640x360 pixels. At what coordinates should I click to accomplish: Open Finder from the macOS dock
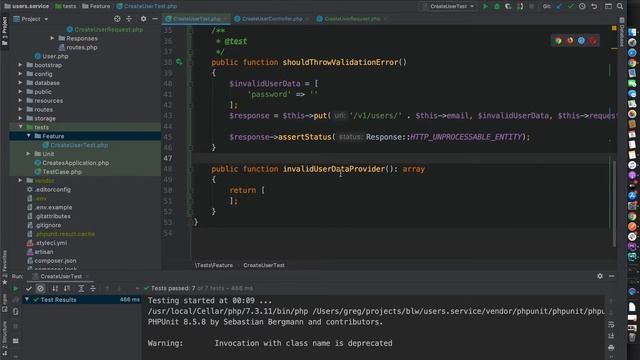click(x=632, y=32)
